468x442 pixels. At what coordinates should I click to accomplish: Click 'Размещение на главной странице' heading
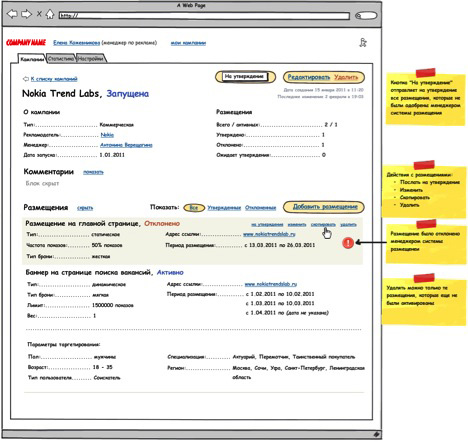82,223
